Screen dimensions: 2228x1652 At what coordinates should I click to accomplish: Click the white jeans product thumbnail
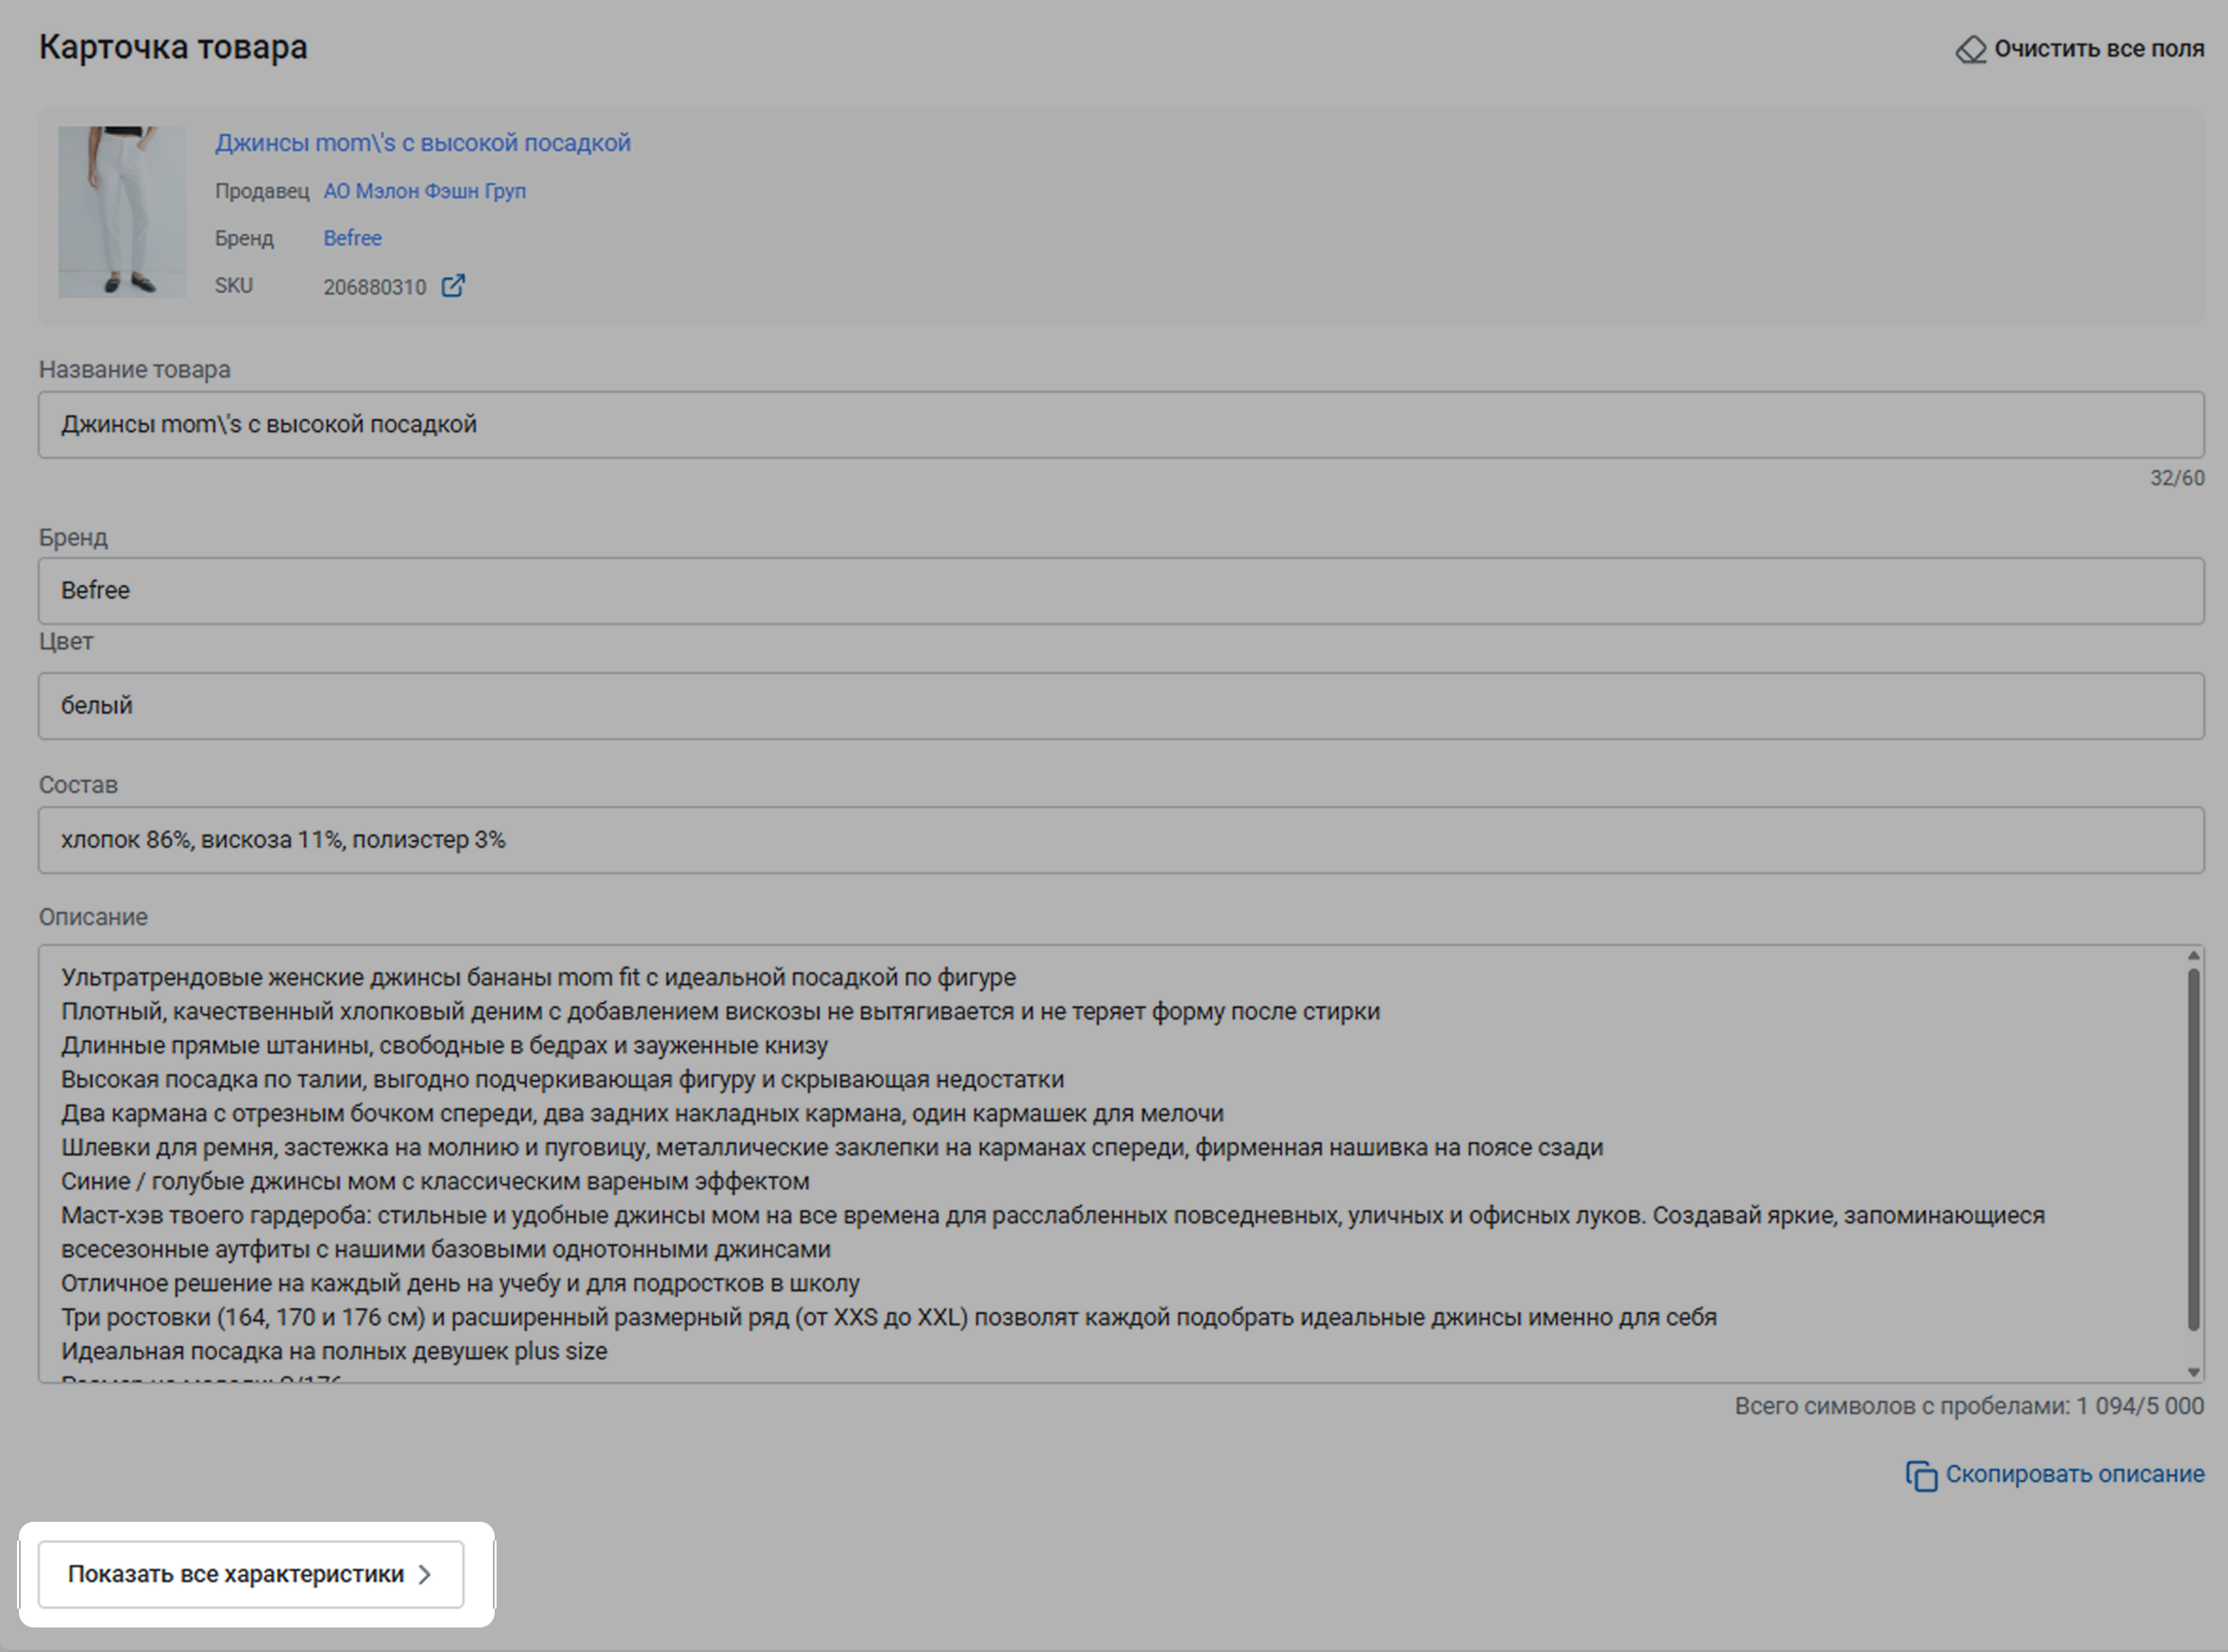(x=122, y=212)
